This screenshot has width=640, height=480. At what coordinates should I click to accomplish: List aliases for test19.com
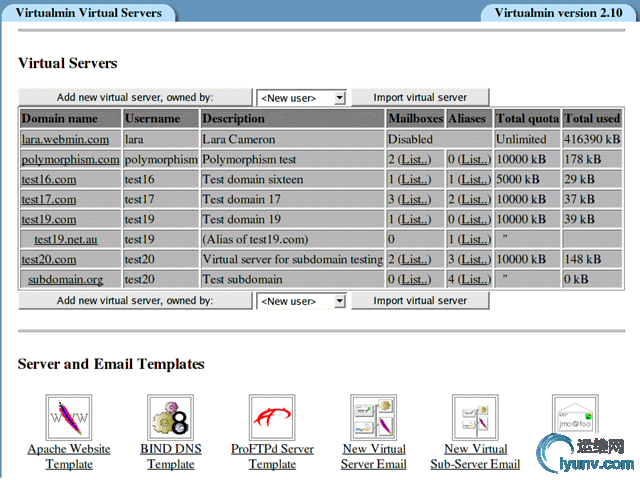[x=474, y=220]
